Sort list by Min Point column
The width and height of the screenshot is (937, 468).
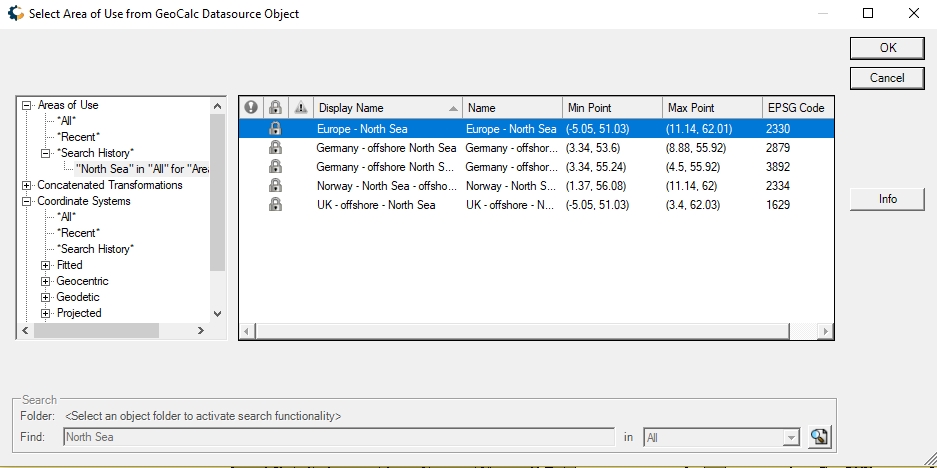613,108
